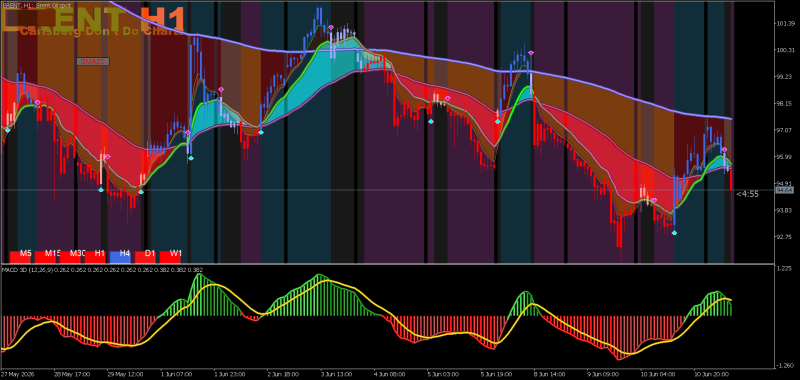Image resolution: width=800 pixels, height=380 pixels.
Task: Click the current price tag 94.64
Action: tap(784, 190)
